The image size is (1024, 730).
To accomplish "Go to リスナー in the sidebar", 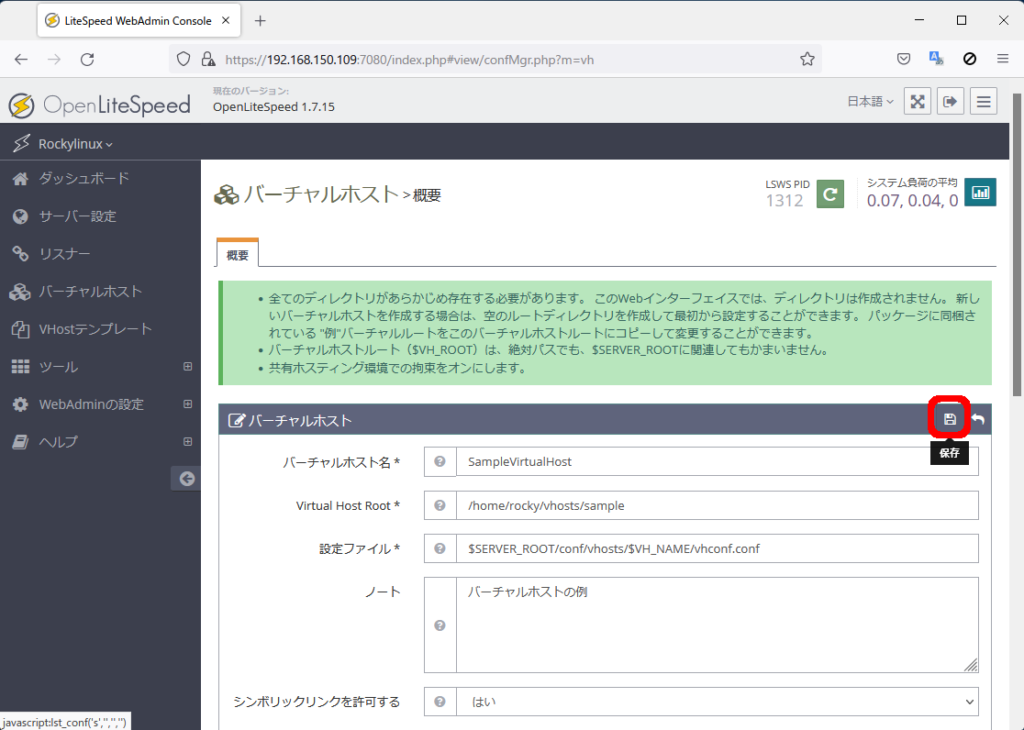I will tap(65, 254).
